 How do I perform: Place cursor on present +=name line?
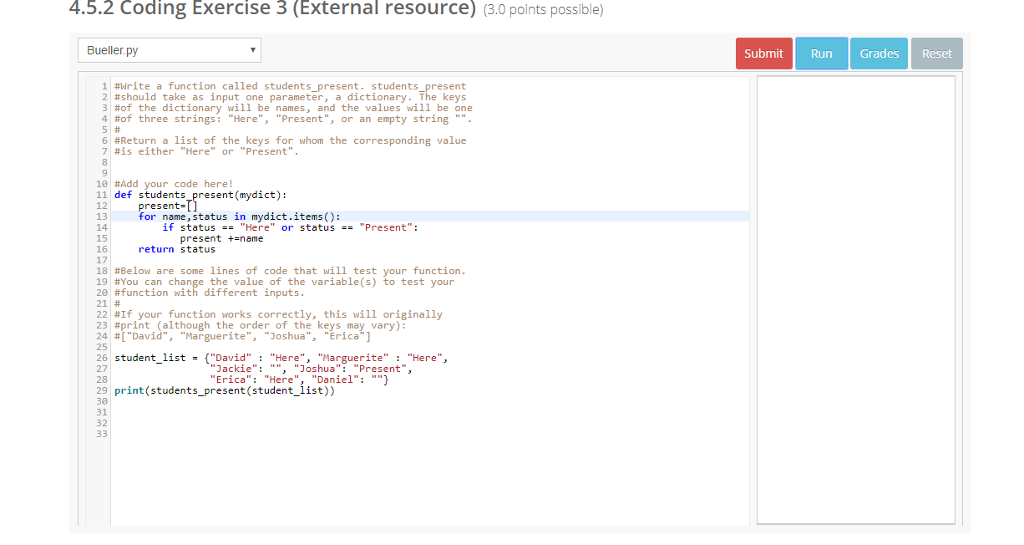(221, 238)
